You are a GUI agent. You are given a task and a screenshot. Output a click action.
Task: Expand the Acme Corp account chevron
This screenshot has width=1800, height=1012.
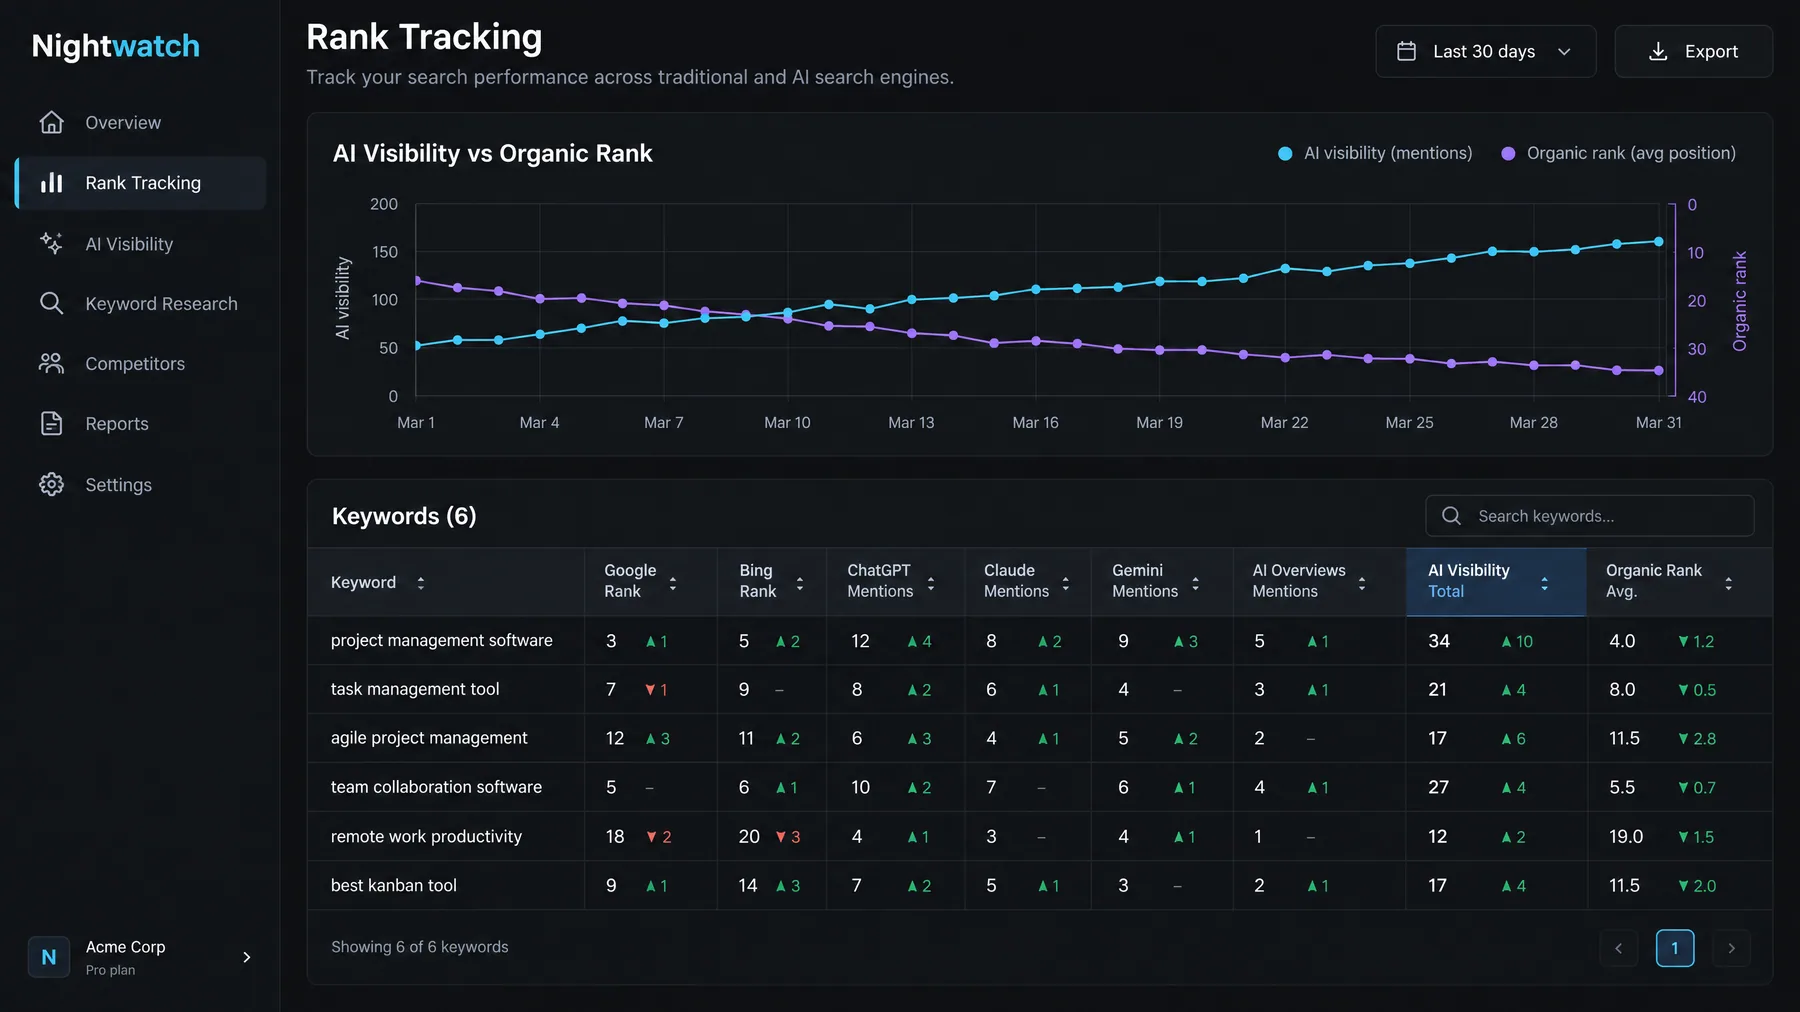247,957
